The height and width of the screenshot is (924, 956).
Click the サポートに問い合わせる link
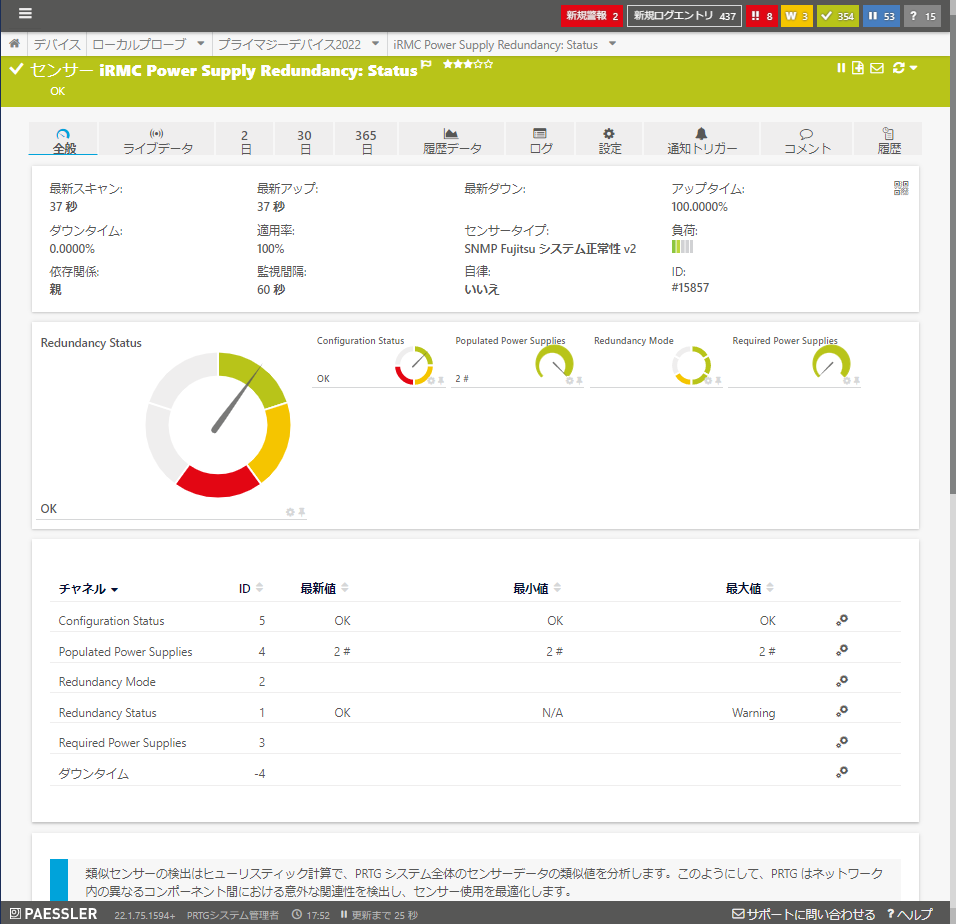tap(804, 914)
